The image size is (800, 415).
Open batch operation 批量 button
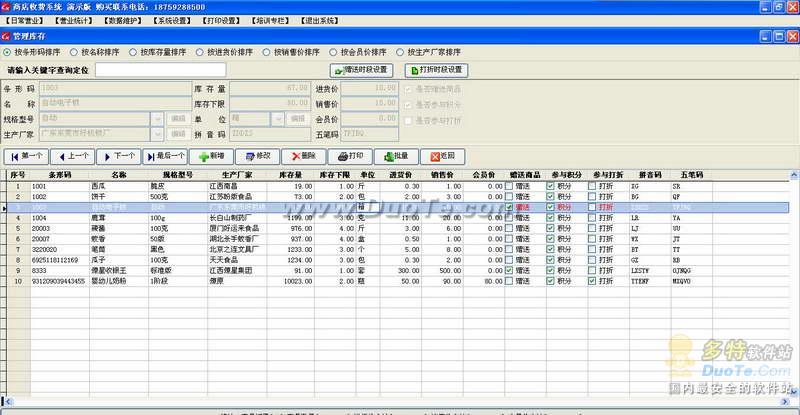pos(396,157)
